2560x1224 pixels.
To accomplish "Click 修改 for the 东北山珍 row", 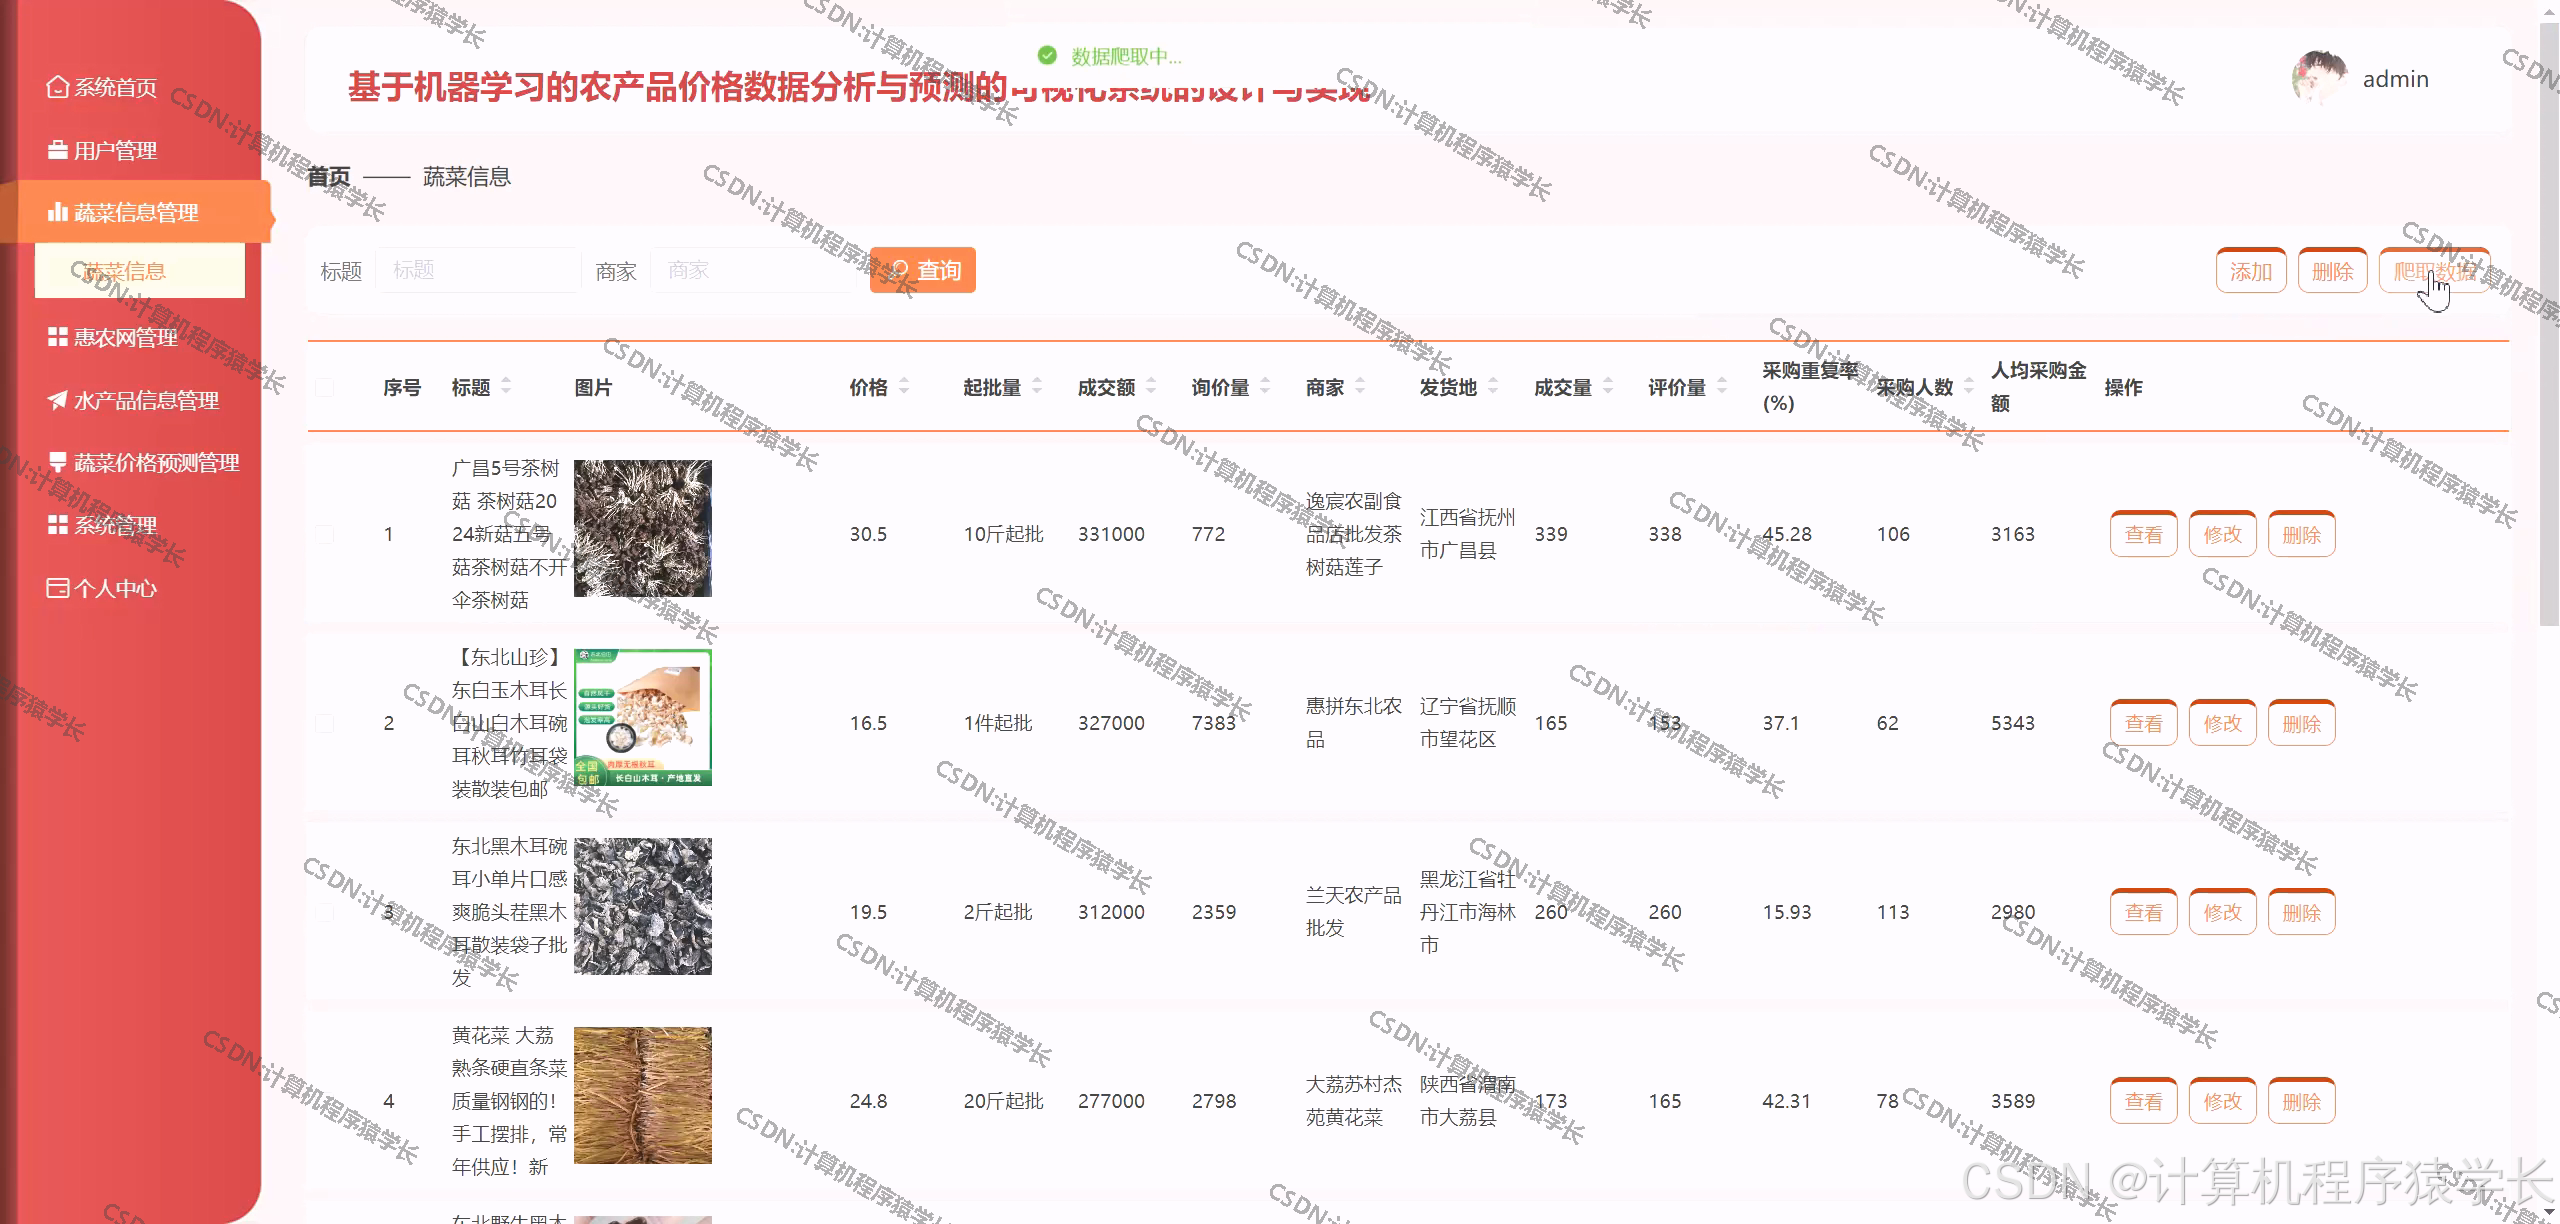I will (x=2223, y=723).
